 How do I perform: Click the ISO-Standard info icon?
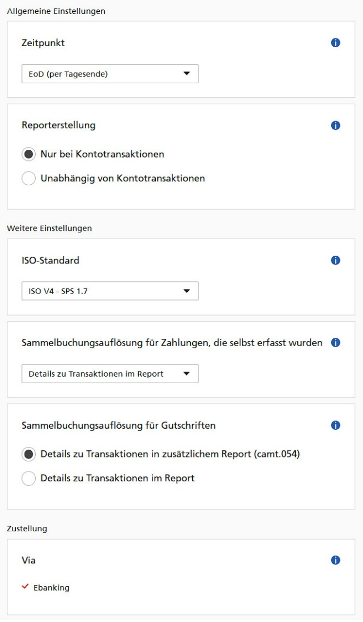pos(335,260)
